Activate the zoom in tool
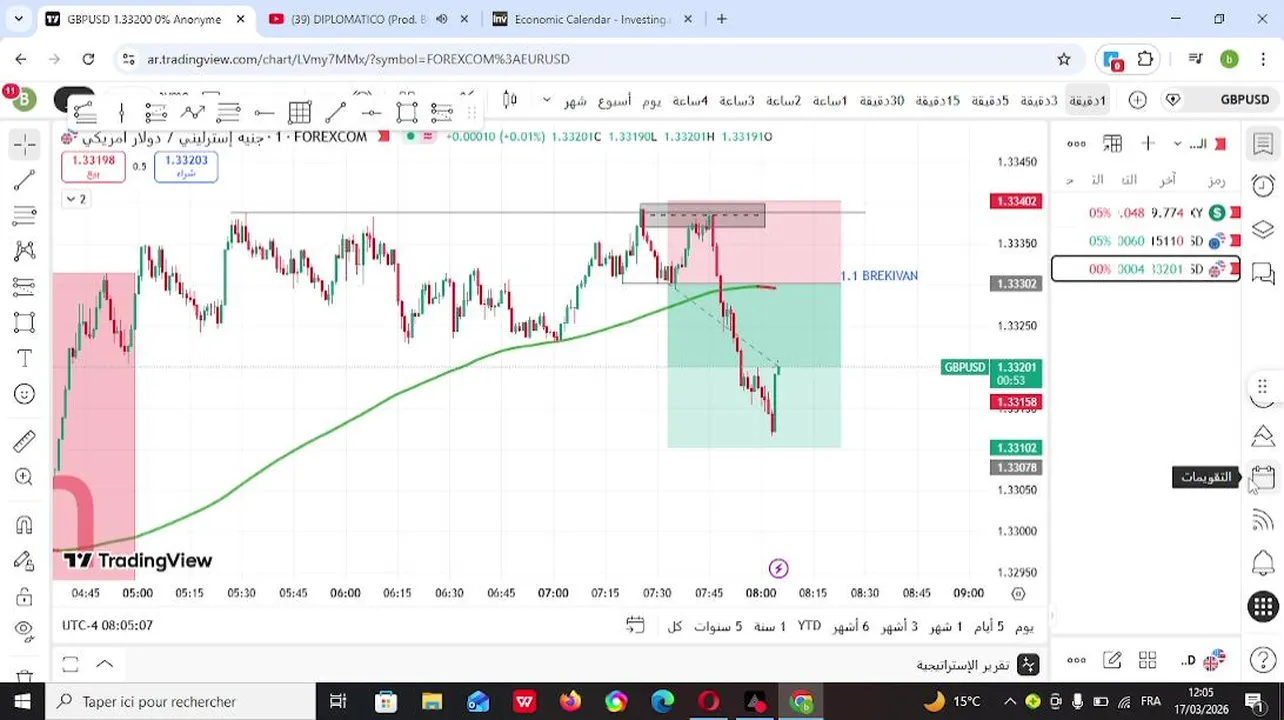Viewport: 1284px width, 720px height. point(25,477)
